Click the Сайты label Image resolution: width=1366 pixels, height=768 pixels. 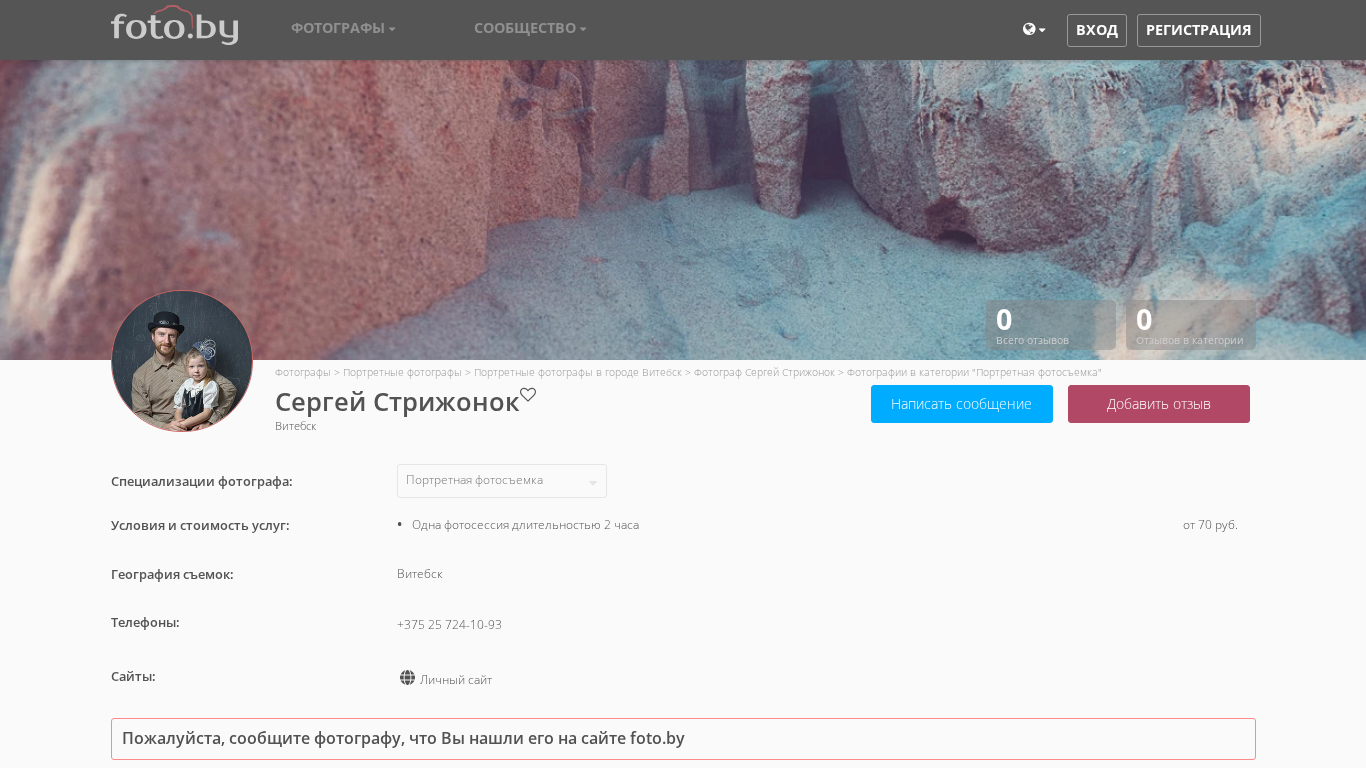[x=133, y=676]
